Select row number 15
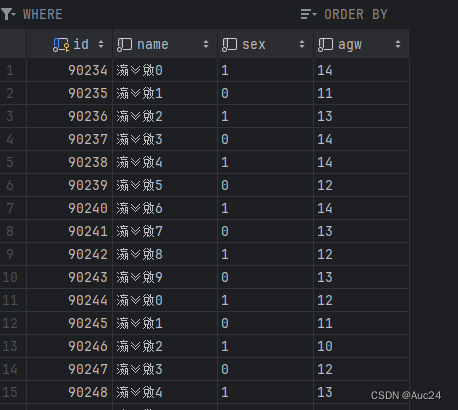 tap(13, 392)
